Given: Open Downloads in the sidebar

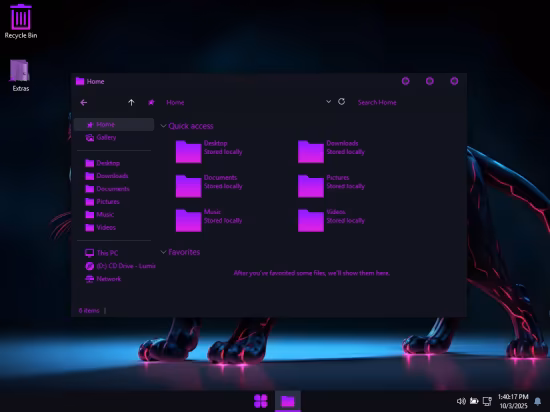Looking at the screenshot, I should click(114, 176).
